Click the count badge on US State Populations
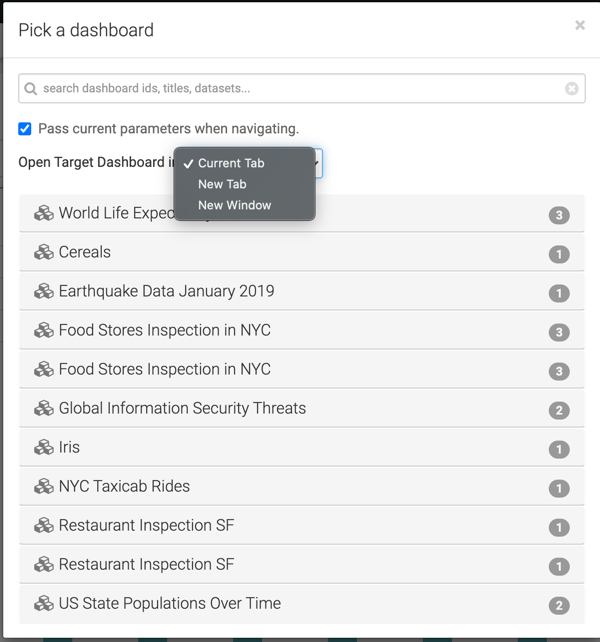 (x=559, y=605)
